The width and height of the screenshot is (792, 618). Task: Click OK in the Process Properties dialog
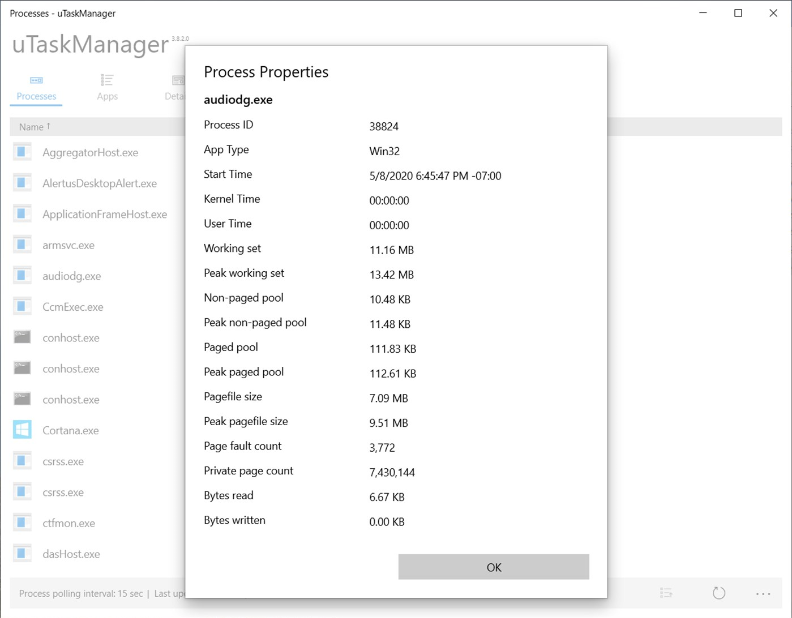(493, 567)
